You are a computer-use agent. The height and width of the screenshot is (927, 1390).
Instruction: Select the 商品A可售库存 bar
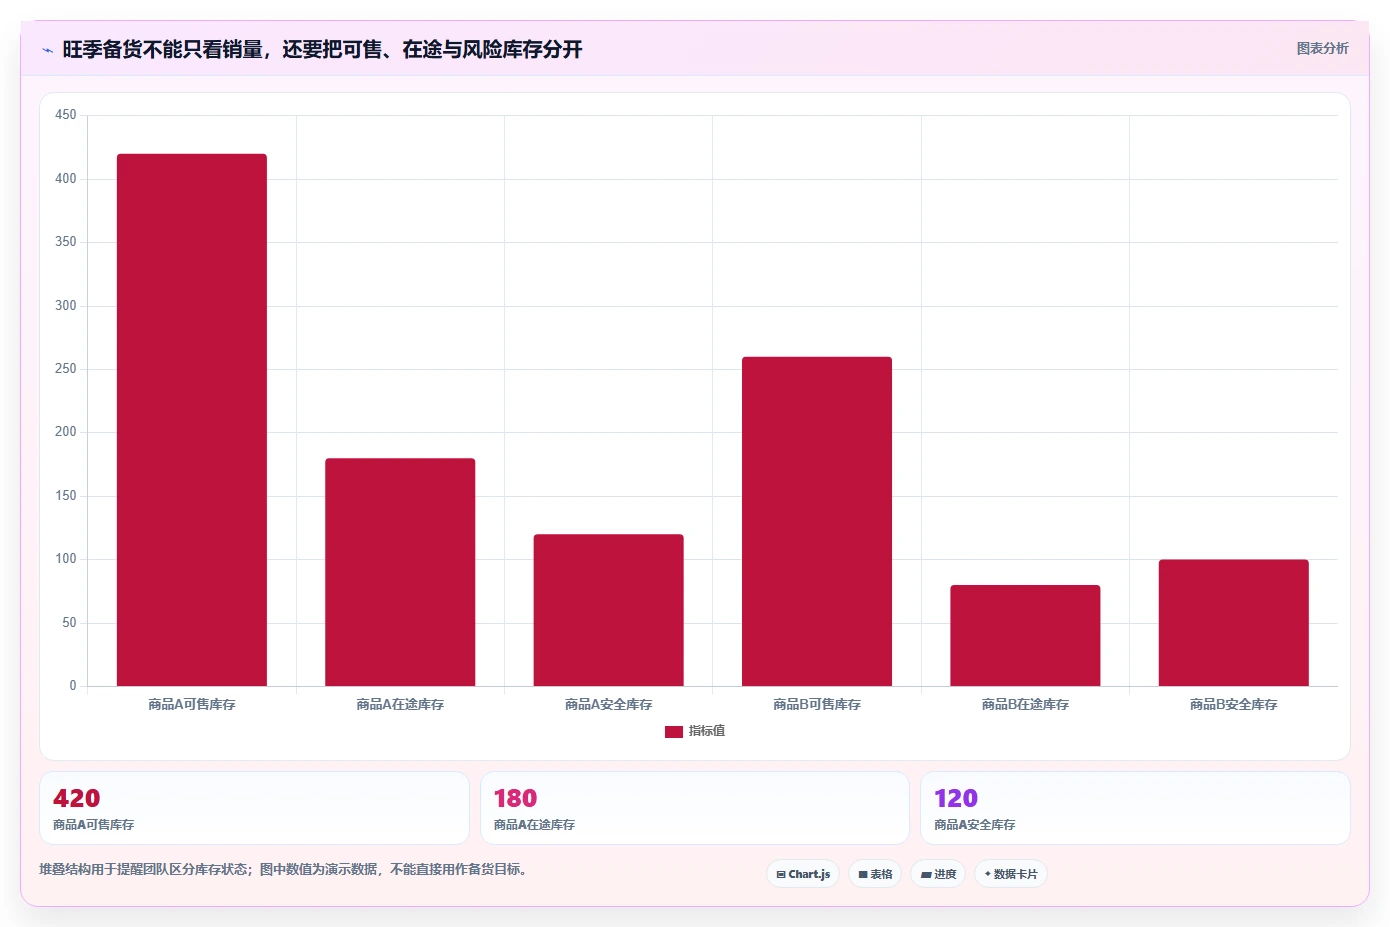tap(192, 420)
